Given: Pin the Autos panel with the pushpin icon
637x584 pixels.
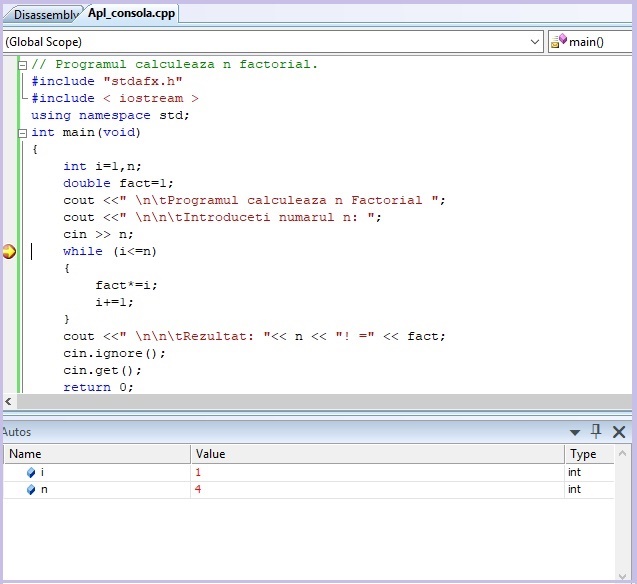Looking at the screenshot, I should [x=596, y=432].
